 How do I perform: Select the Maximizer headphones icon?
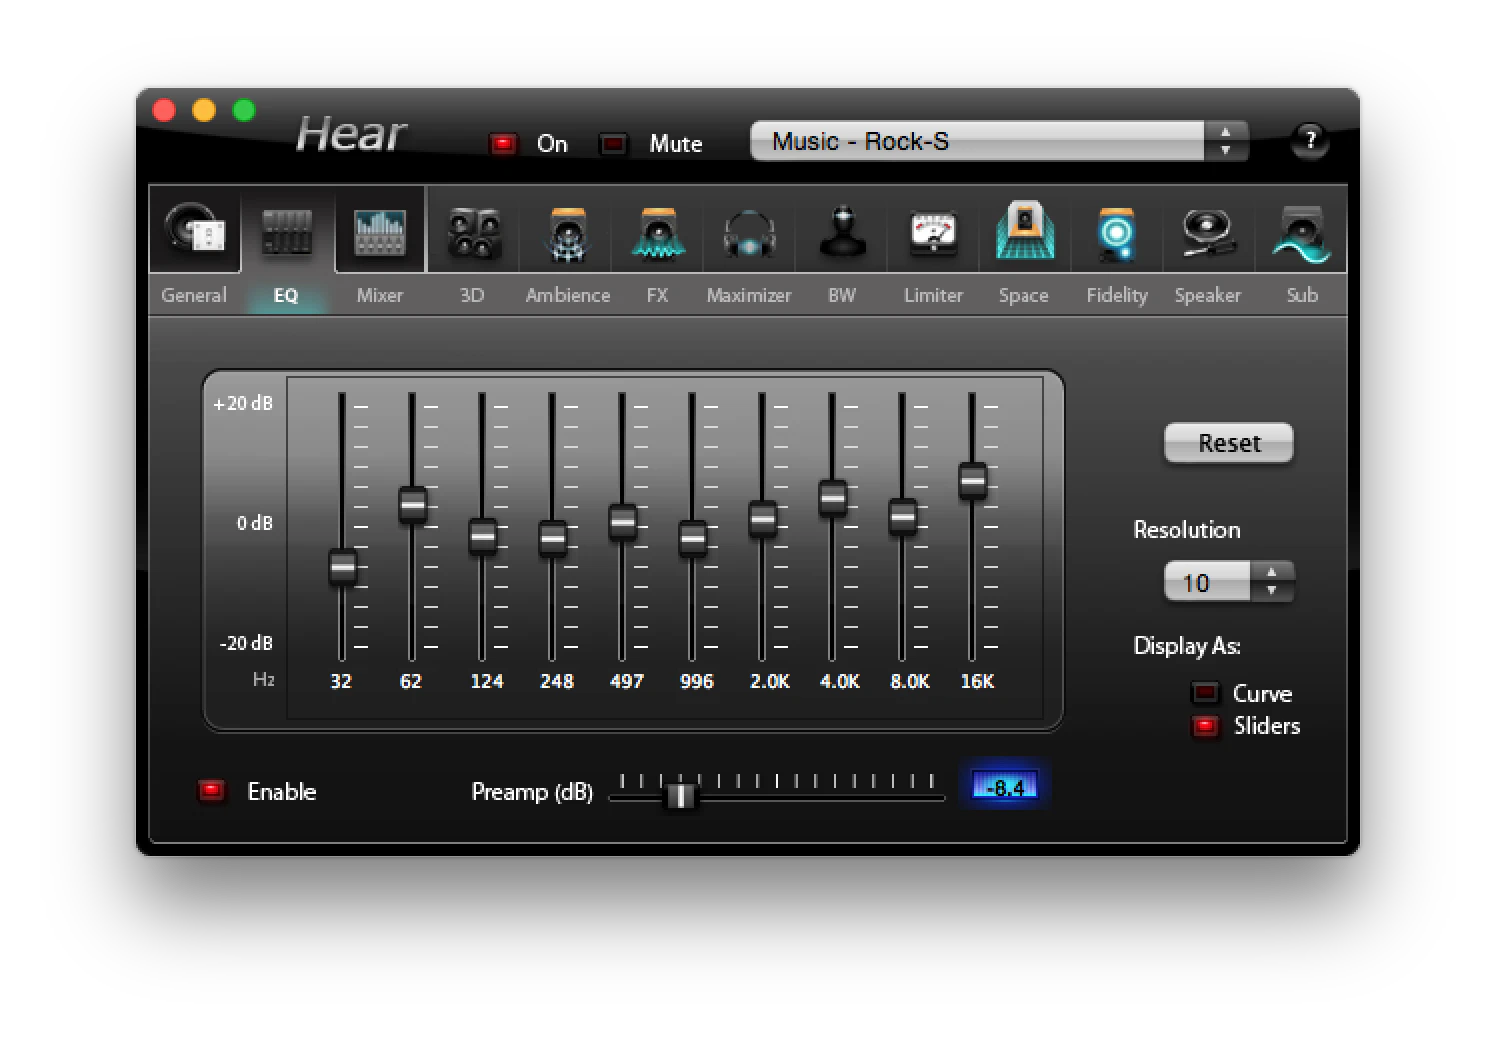(x=749, y=235)
